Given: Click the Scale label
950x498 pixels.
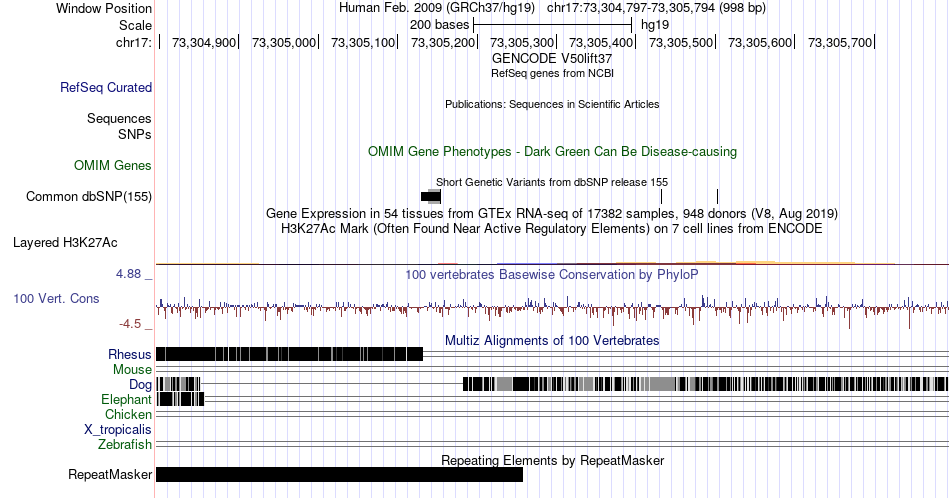Looking at the screenshot, I should [135, 25].
